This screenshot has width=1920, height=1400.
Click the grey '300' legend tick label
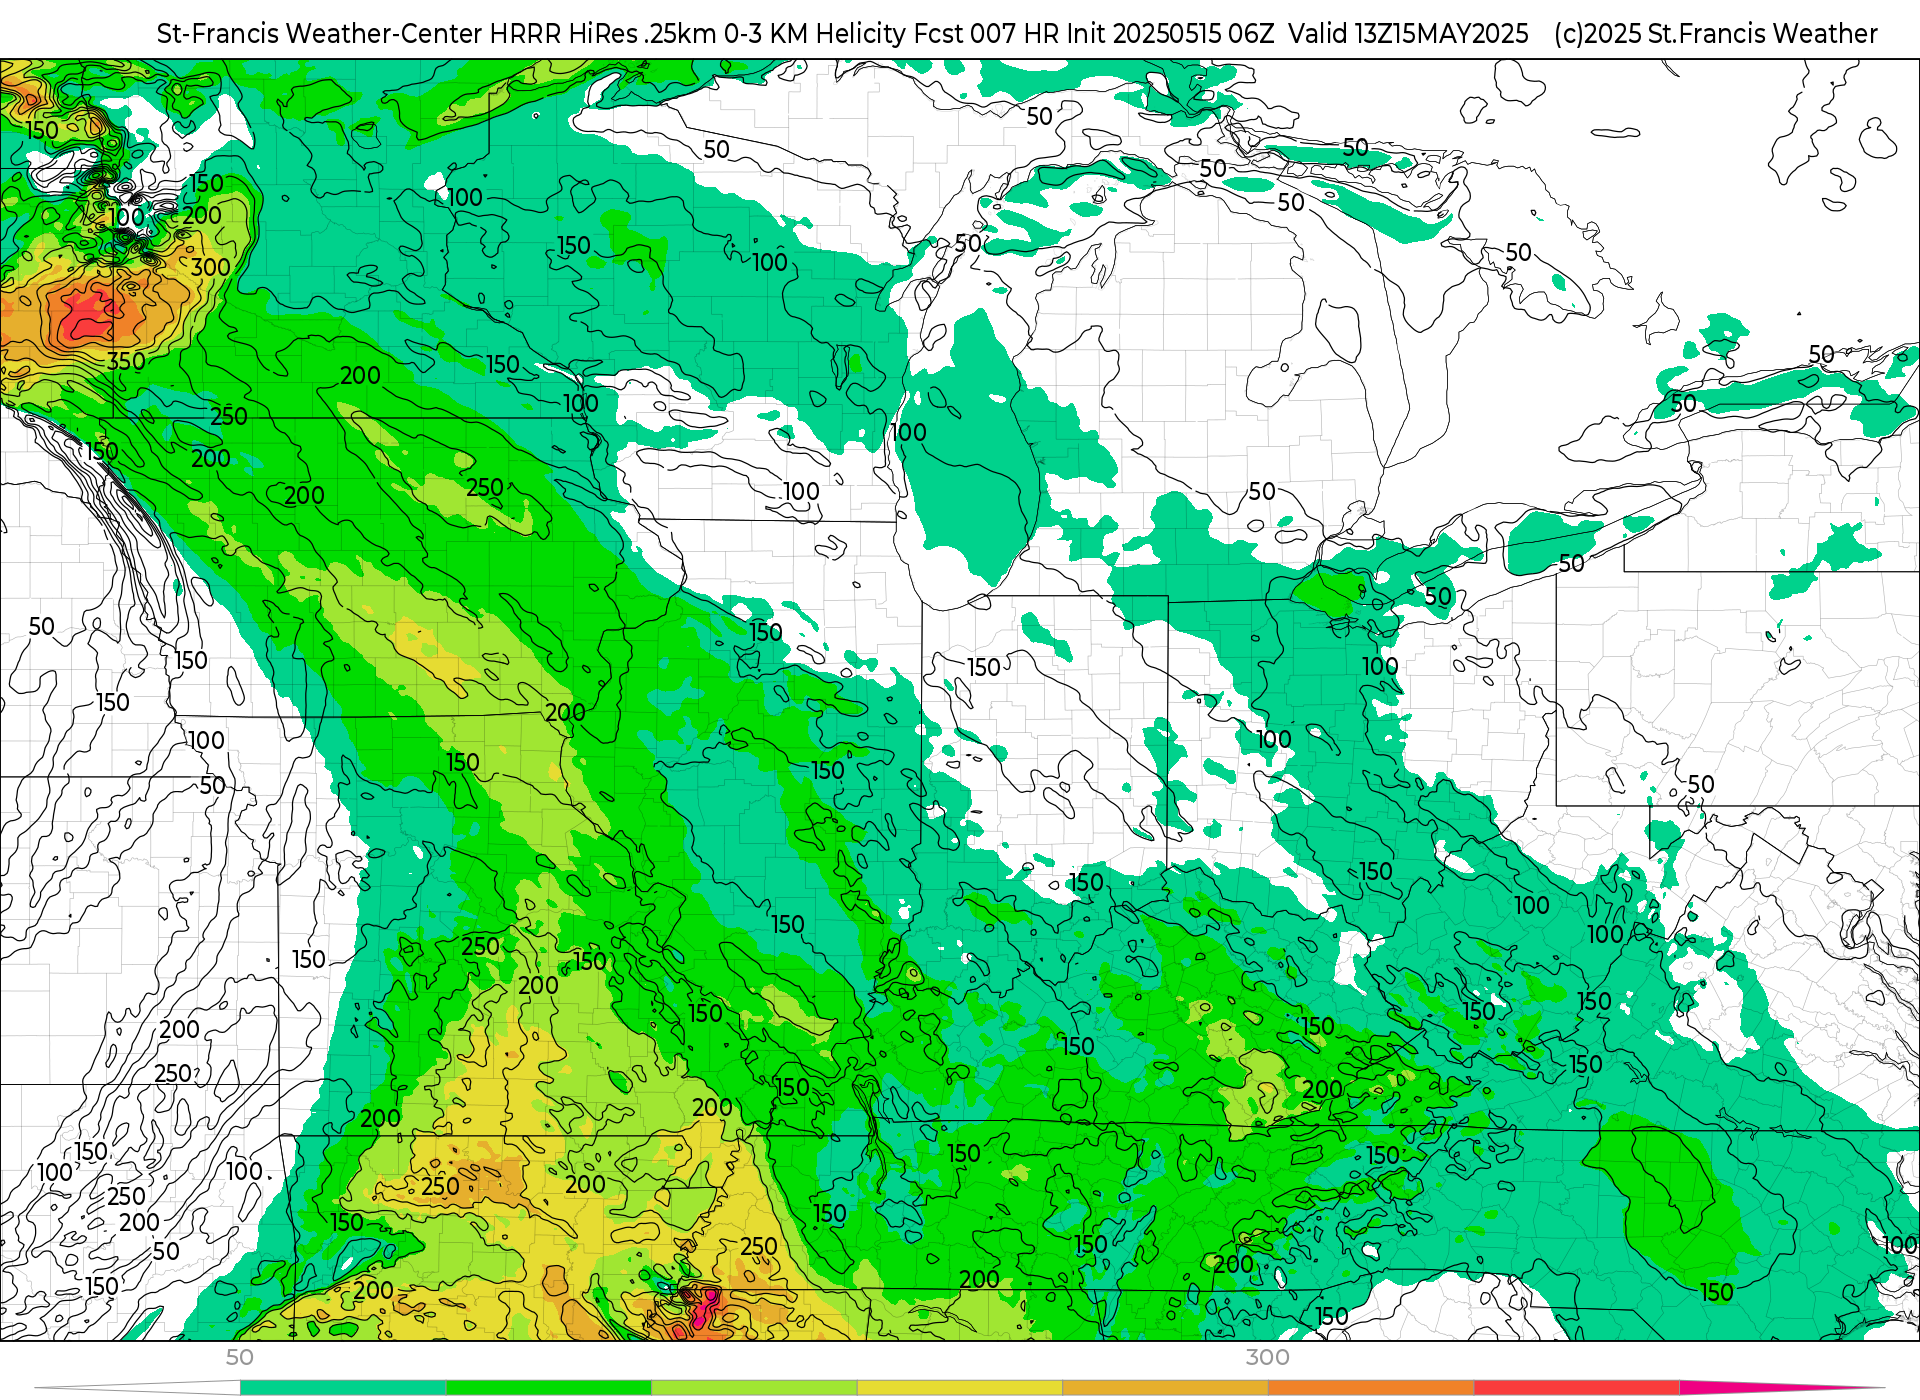(1267, 1357)
